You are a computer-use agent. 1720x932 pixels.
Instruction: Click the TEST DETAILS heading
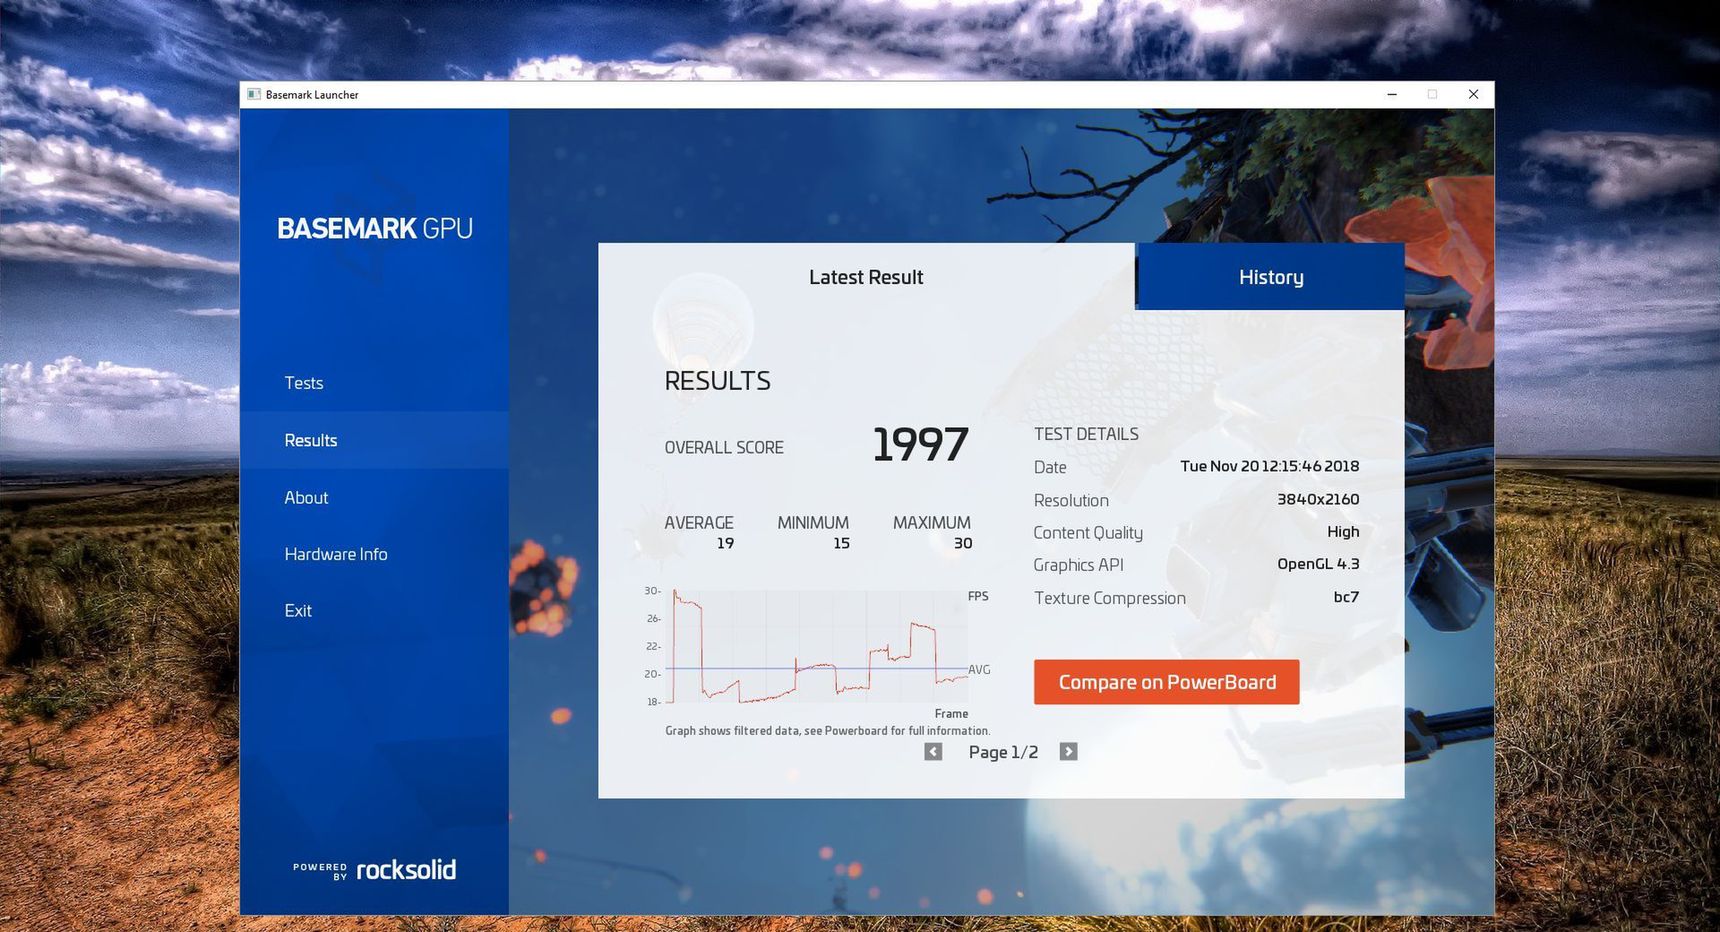(x=1086, y=434)
